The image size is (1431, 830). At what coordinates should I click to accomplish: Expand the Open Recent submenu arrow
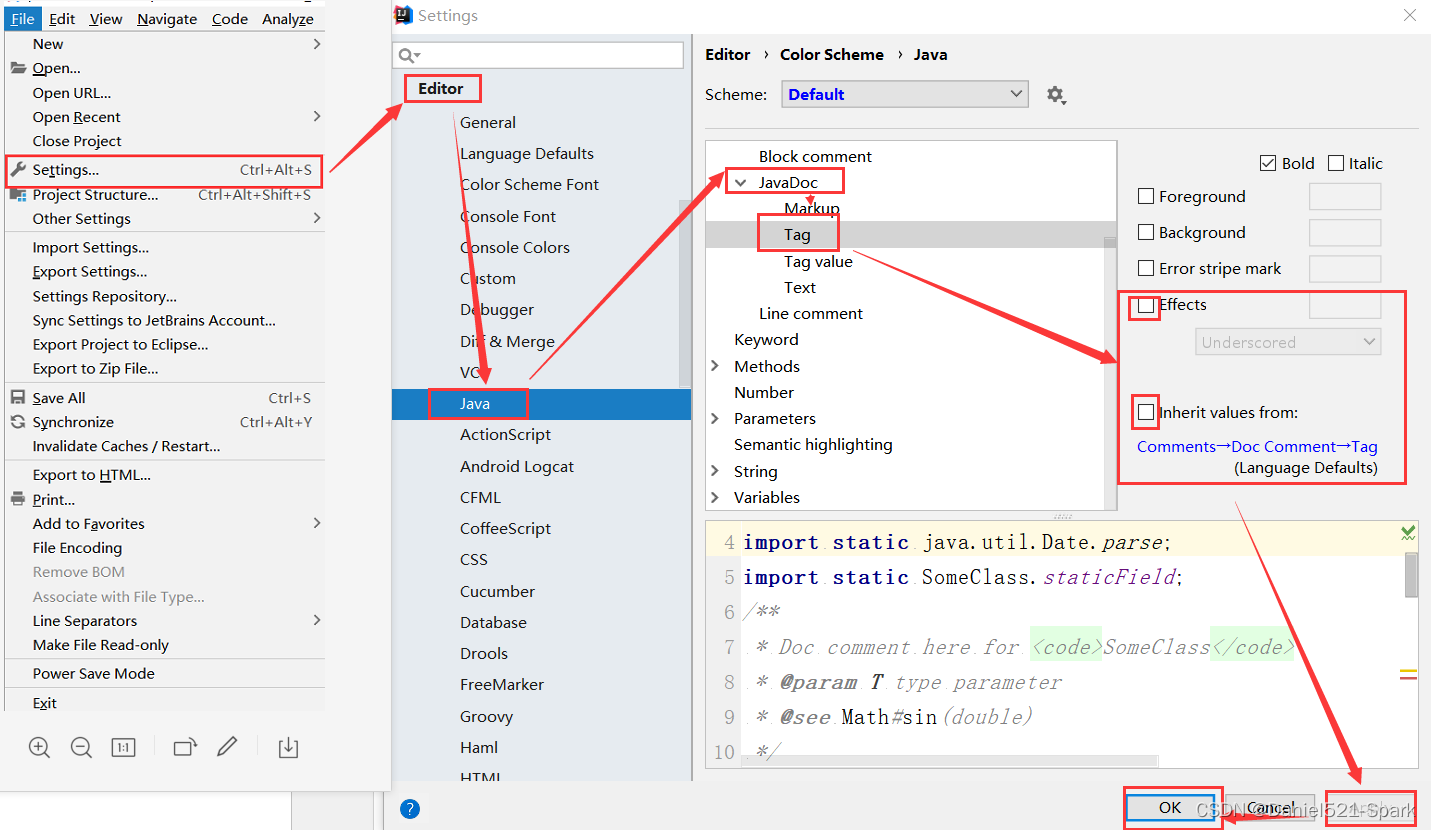[317, 117]
